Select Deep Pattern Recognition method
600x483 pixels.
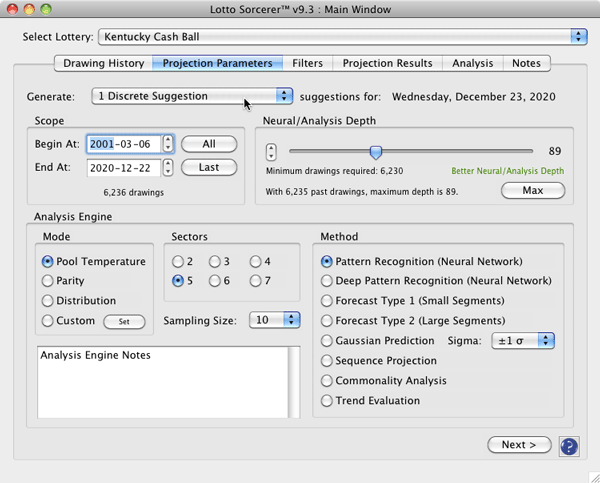[327, 281]
